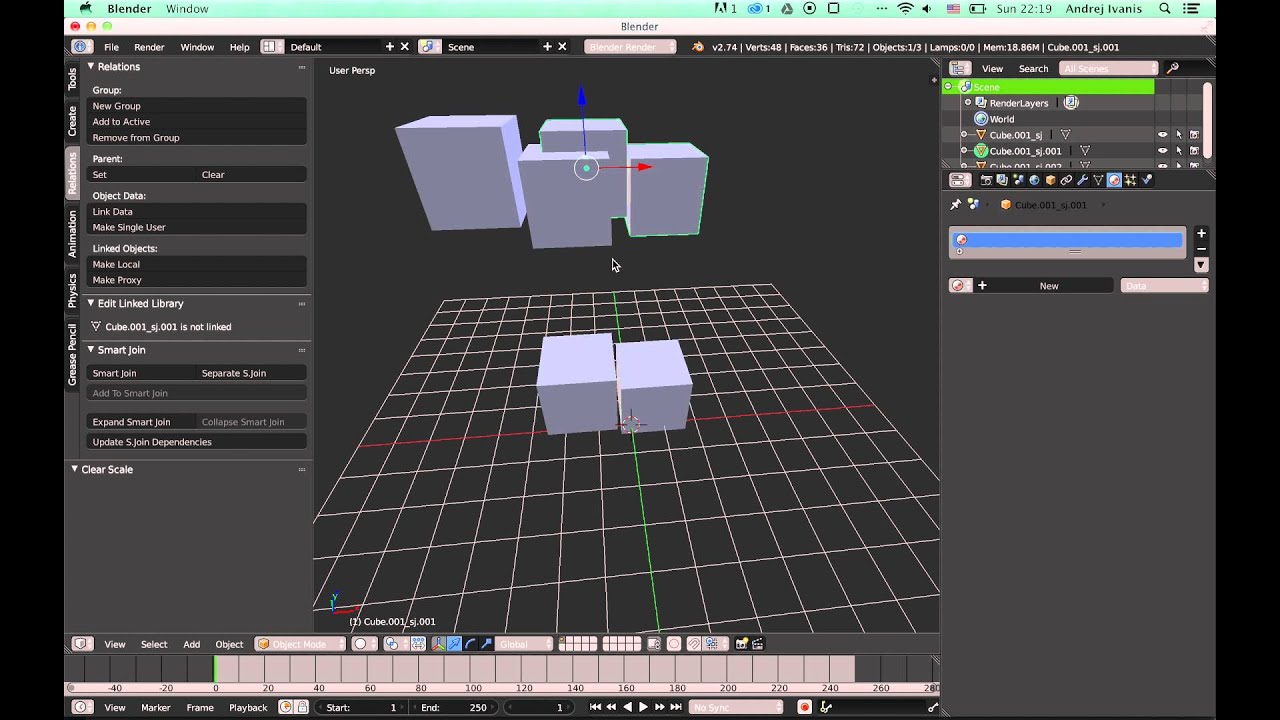Open the Global transform orientation dropdown
Viewport: 1280px width, 720px height.
(x=524, y=644)
